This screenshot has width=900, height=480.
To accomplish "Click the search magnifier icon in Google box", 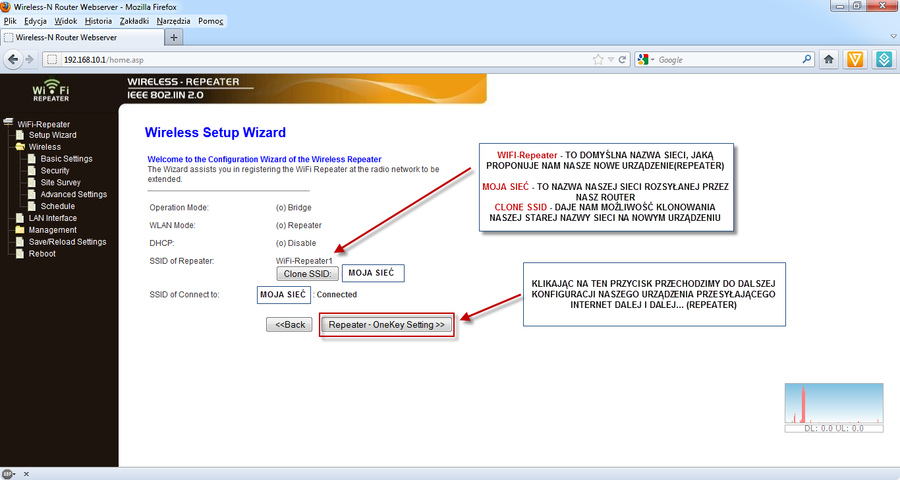I will [x=806, y=60].
